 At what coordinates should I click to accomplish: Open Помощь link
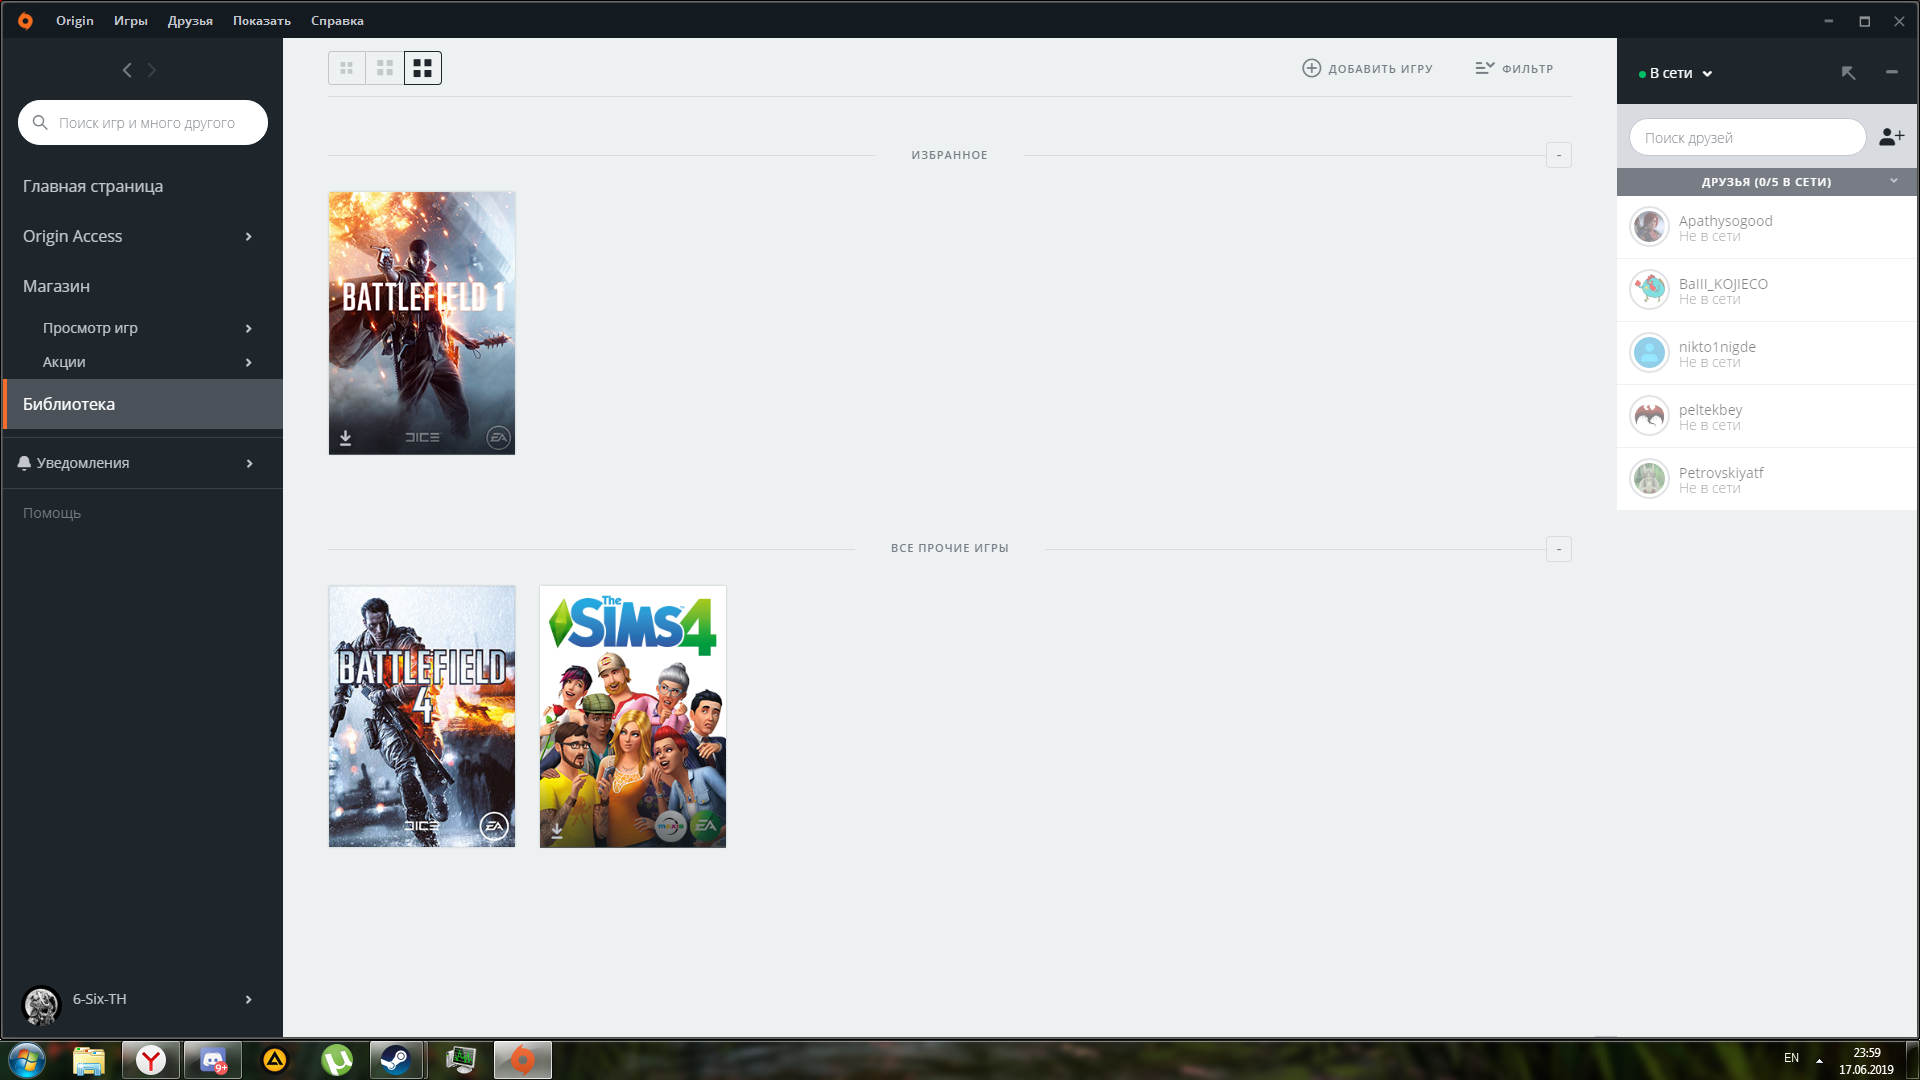[52, 513]
